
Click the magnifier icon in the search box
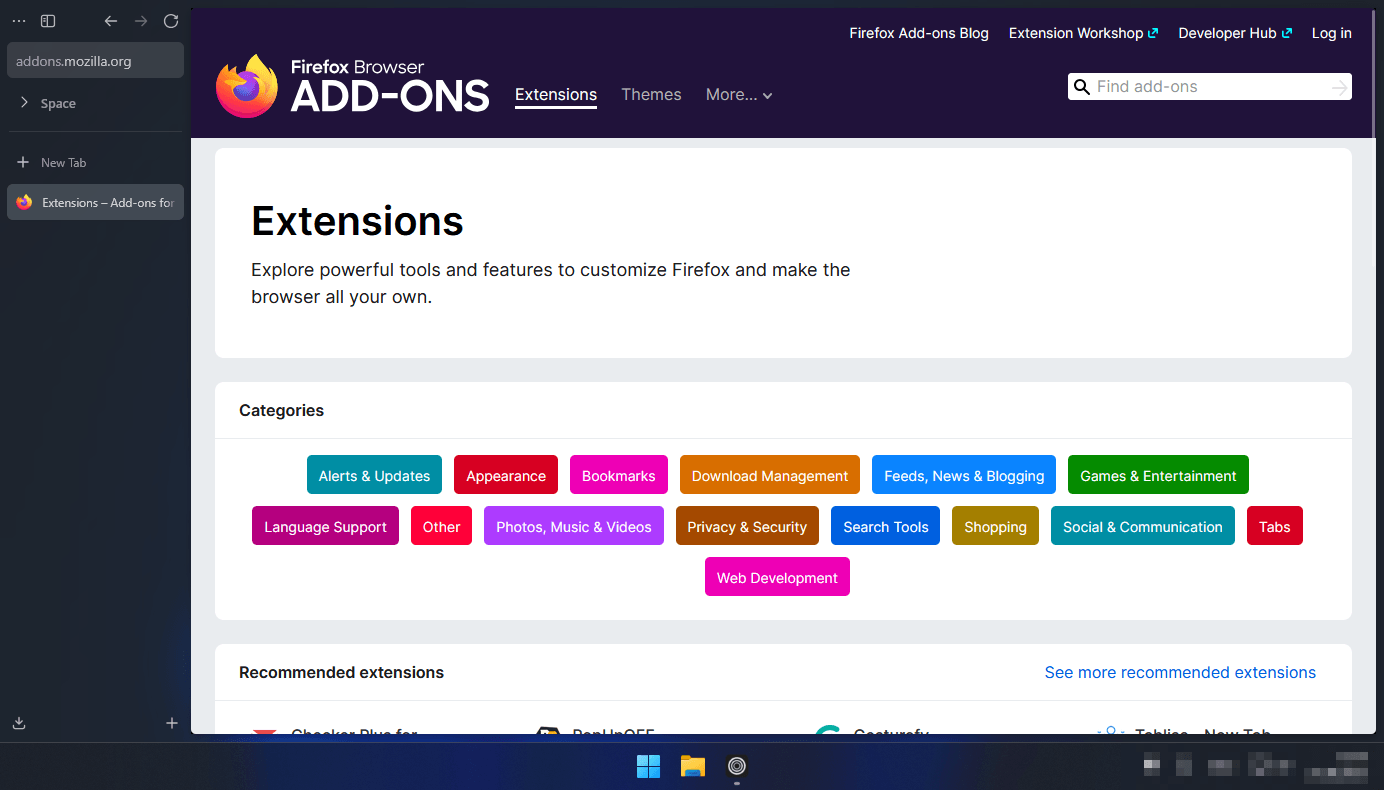pyautogui.click(x=1081, y=87)
